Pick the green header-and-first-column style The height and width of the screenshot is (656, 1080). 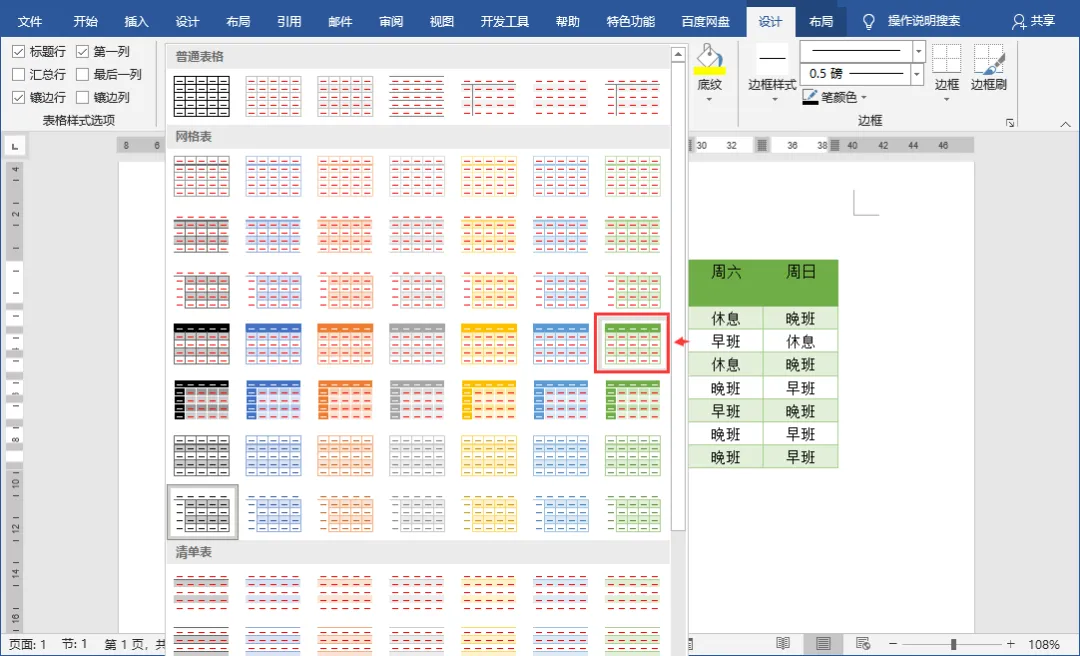[632, 400]
